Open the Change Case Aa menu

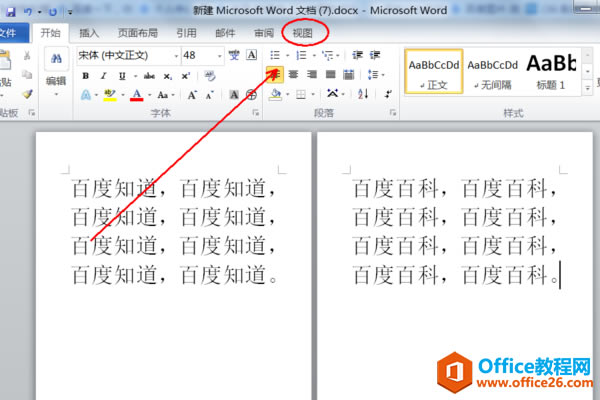[166, 95]
